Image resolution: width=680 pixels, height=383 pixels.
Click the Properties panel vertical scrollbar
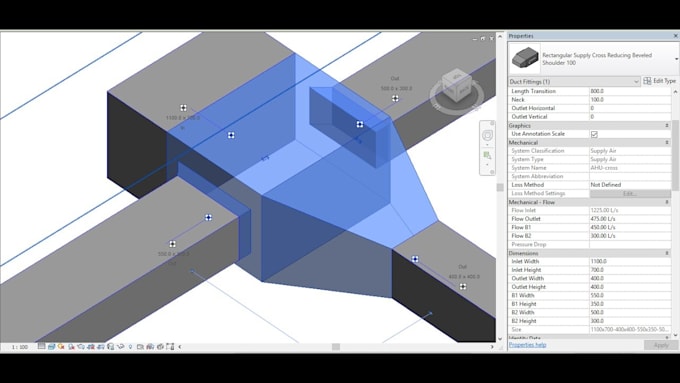pos(675,155)
